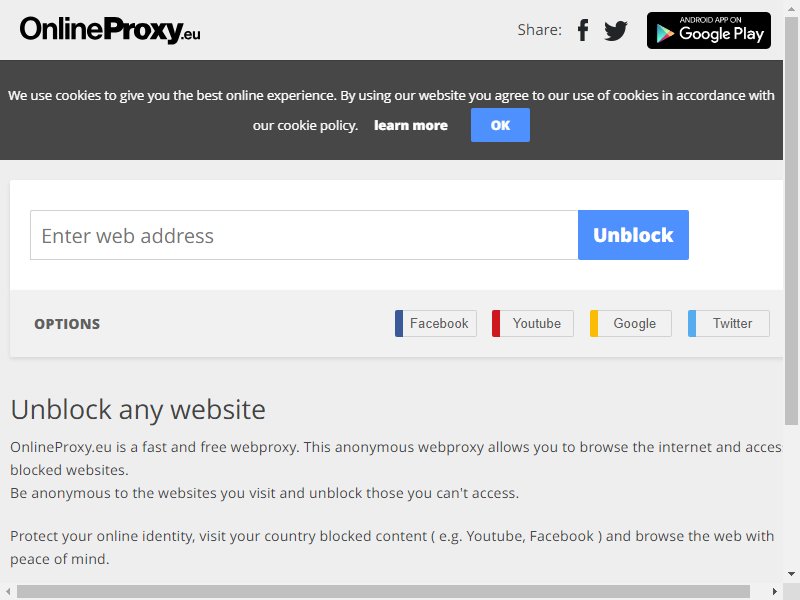Image resolution: width=800 pixels, height=600 pixels.
Task: Click the vertical scrollbar thumb
Action: pyautogui.click(x=791, y=219)
